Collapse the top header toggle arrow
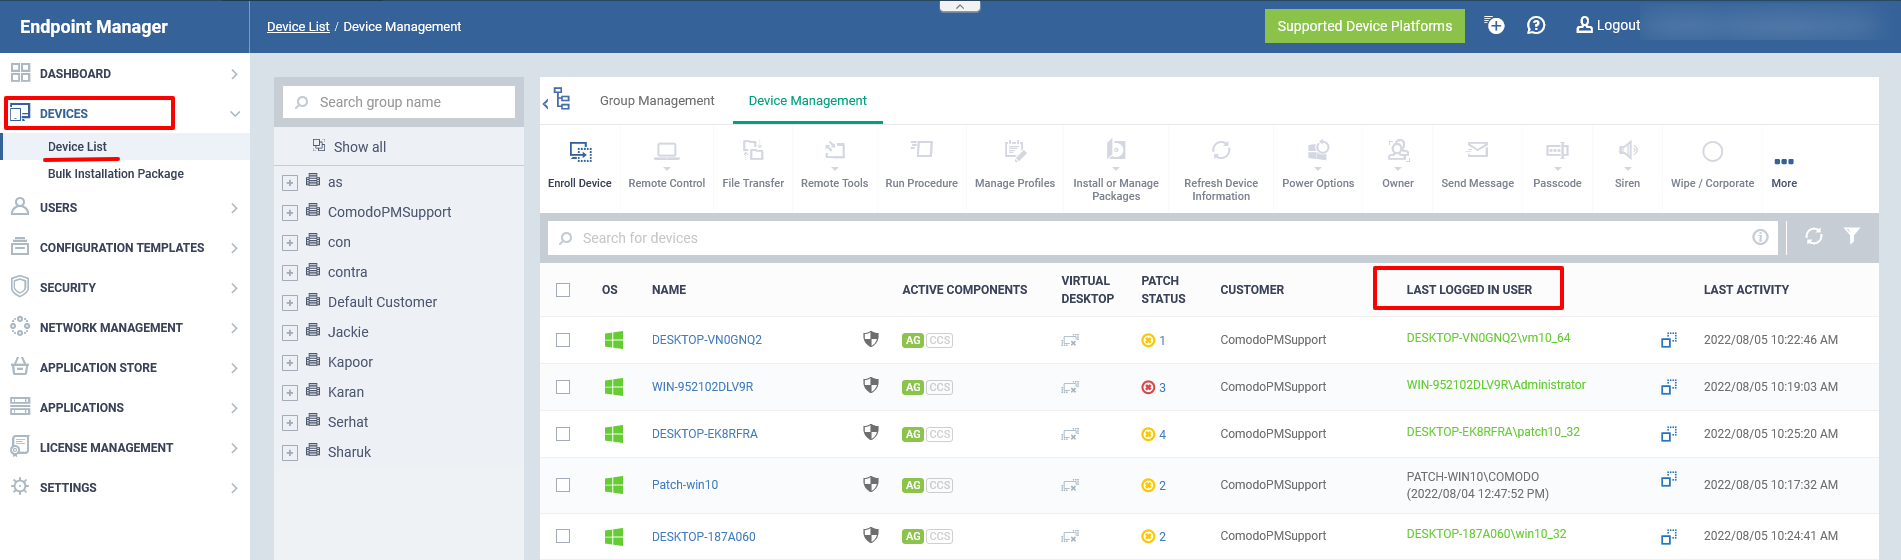 [960, 6]
